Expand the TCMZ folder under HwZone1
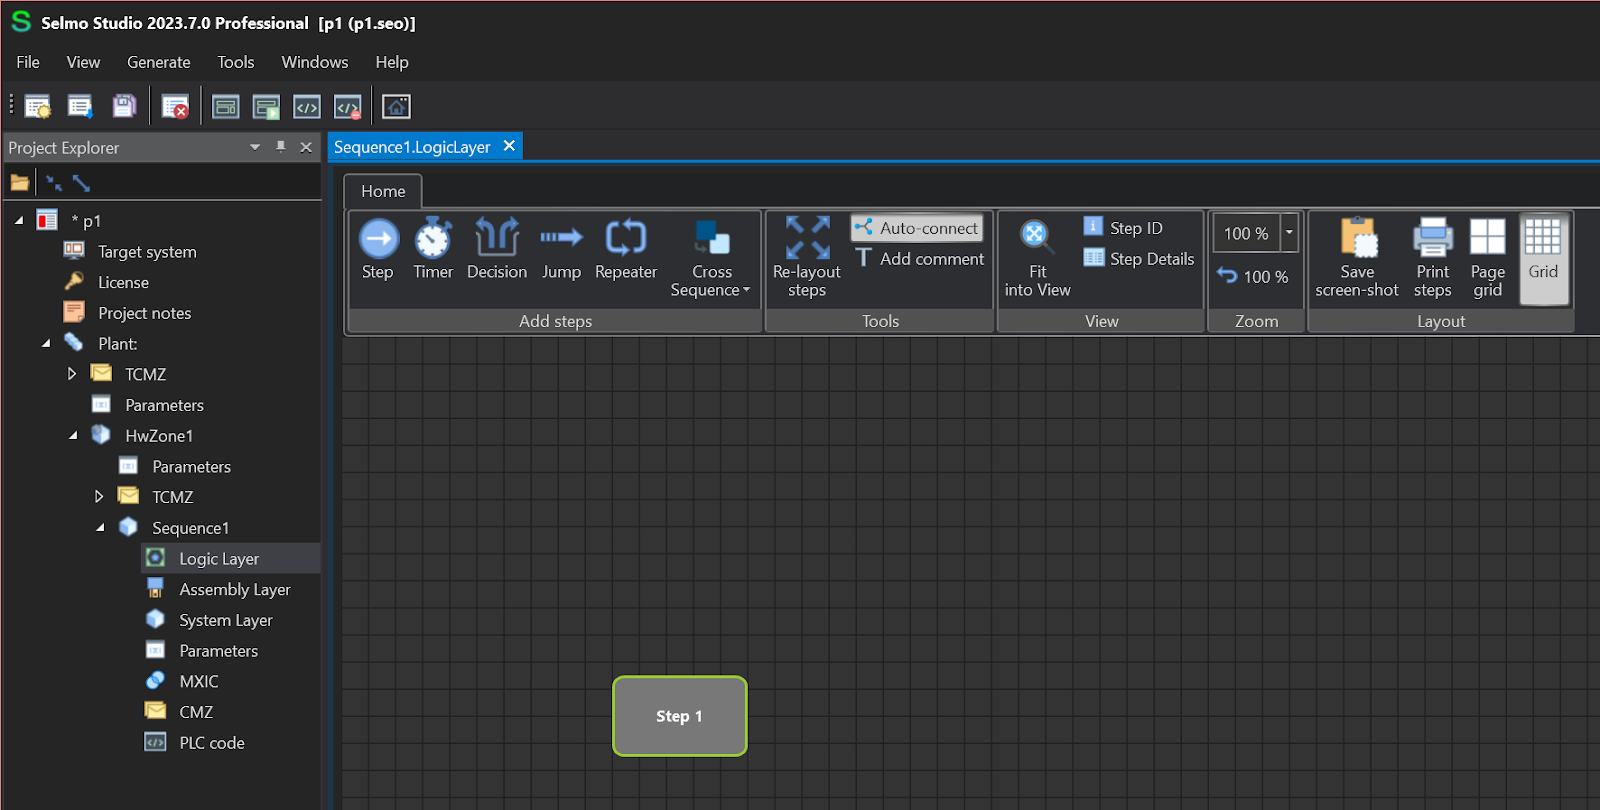 [x=99, y=497]
